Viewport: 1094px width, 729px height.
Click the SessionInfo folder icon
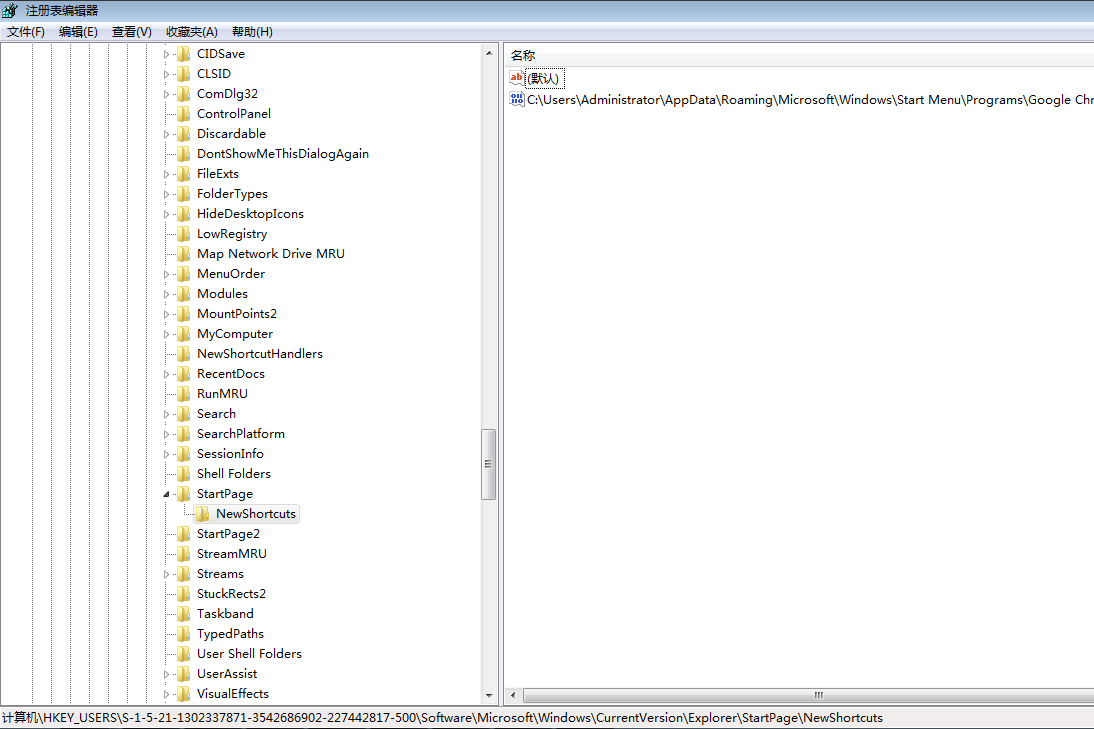[x=183, y=453]
